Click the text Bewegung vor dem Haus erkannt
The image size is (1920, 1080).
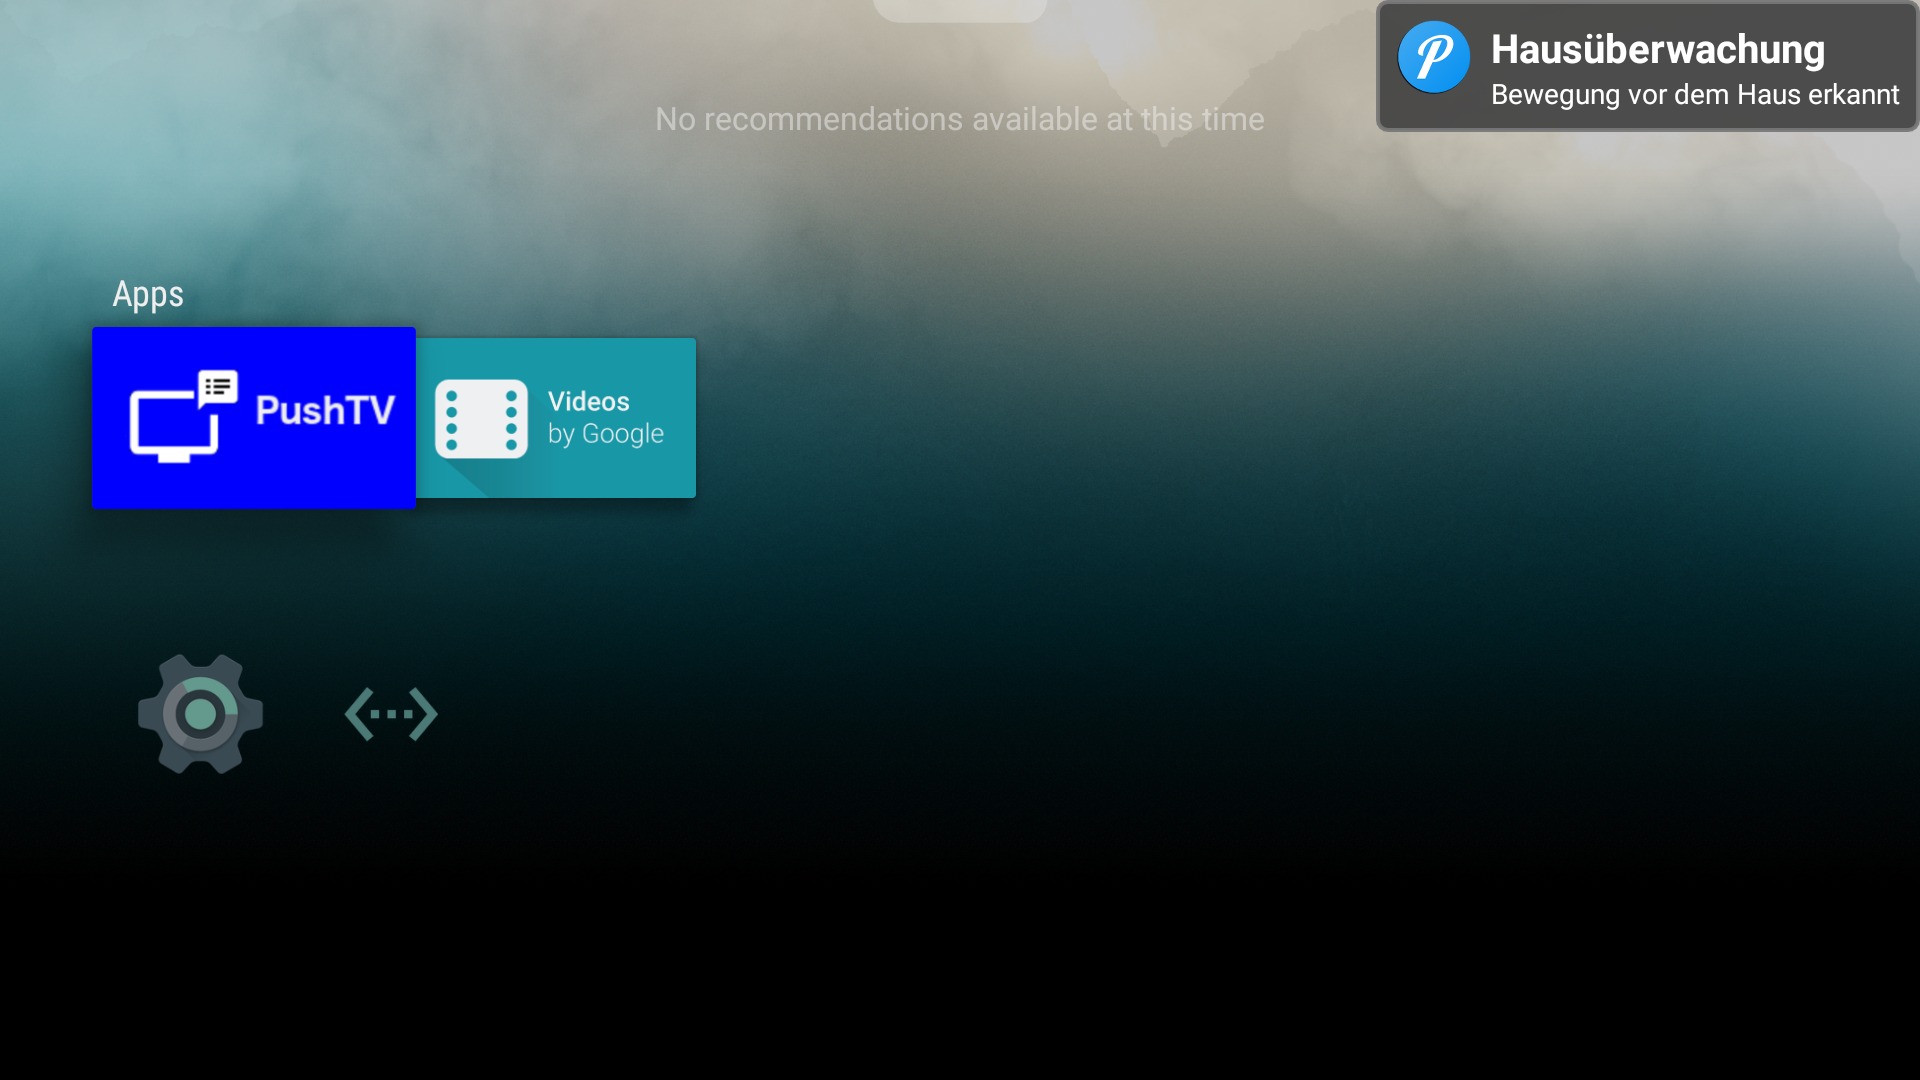[x=1695, y=95]
